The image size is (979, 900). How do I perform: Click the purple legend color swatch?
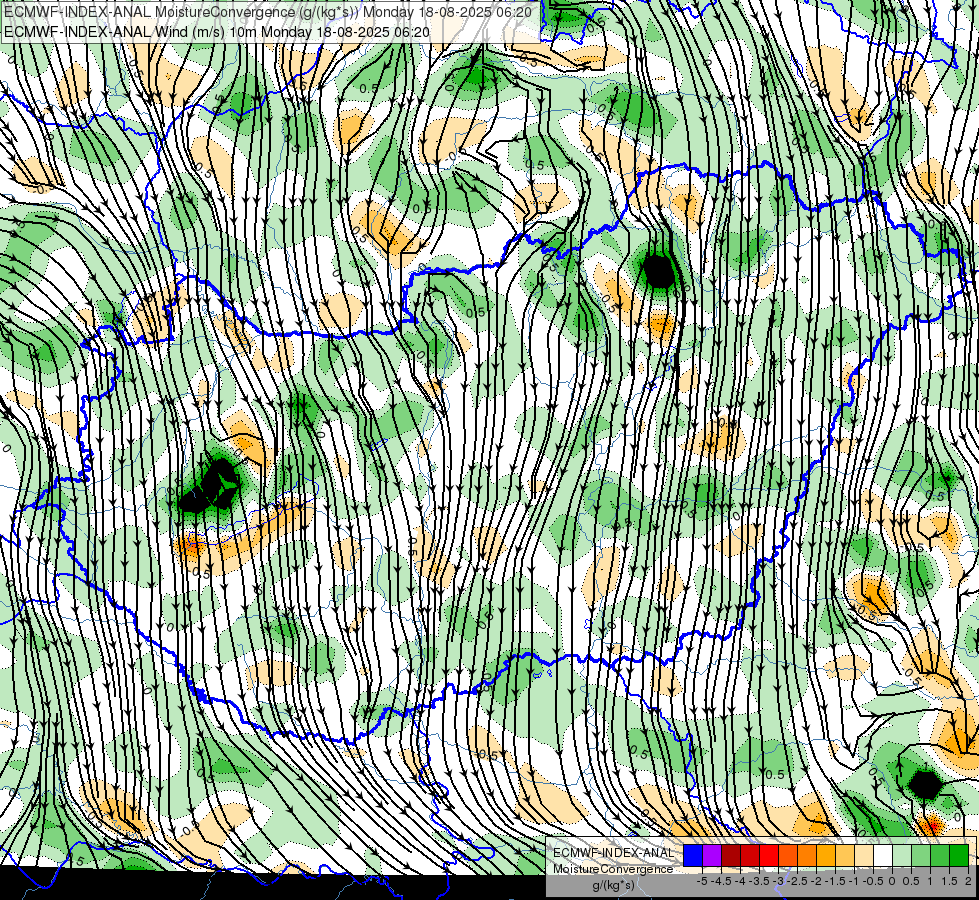pos(712,855)
